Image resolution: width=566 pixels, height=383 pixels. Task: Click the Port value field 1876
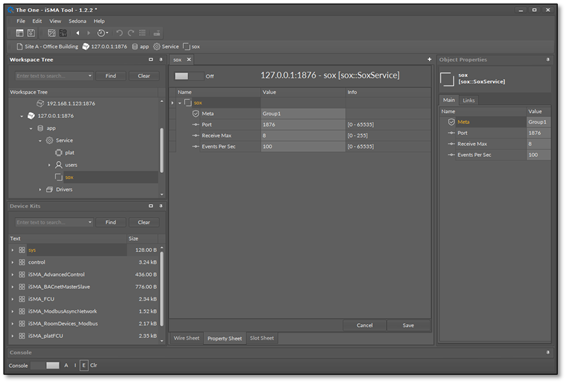point(303,125)
